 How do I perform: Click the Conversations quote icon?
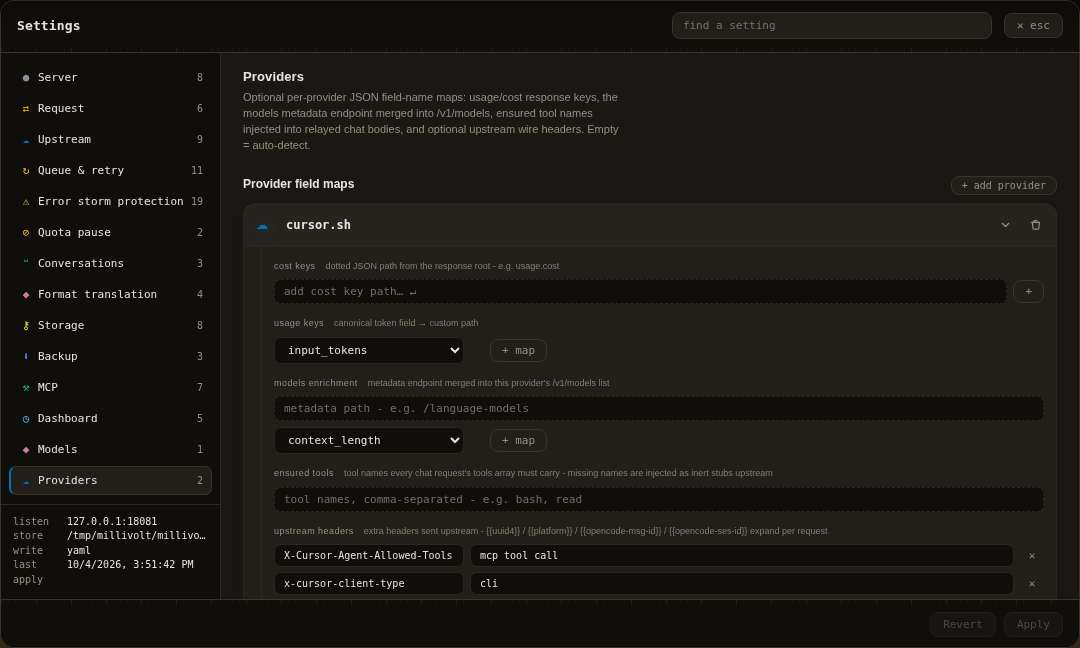25,262
